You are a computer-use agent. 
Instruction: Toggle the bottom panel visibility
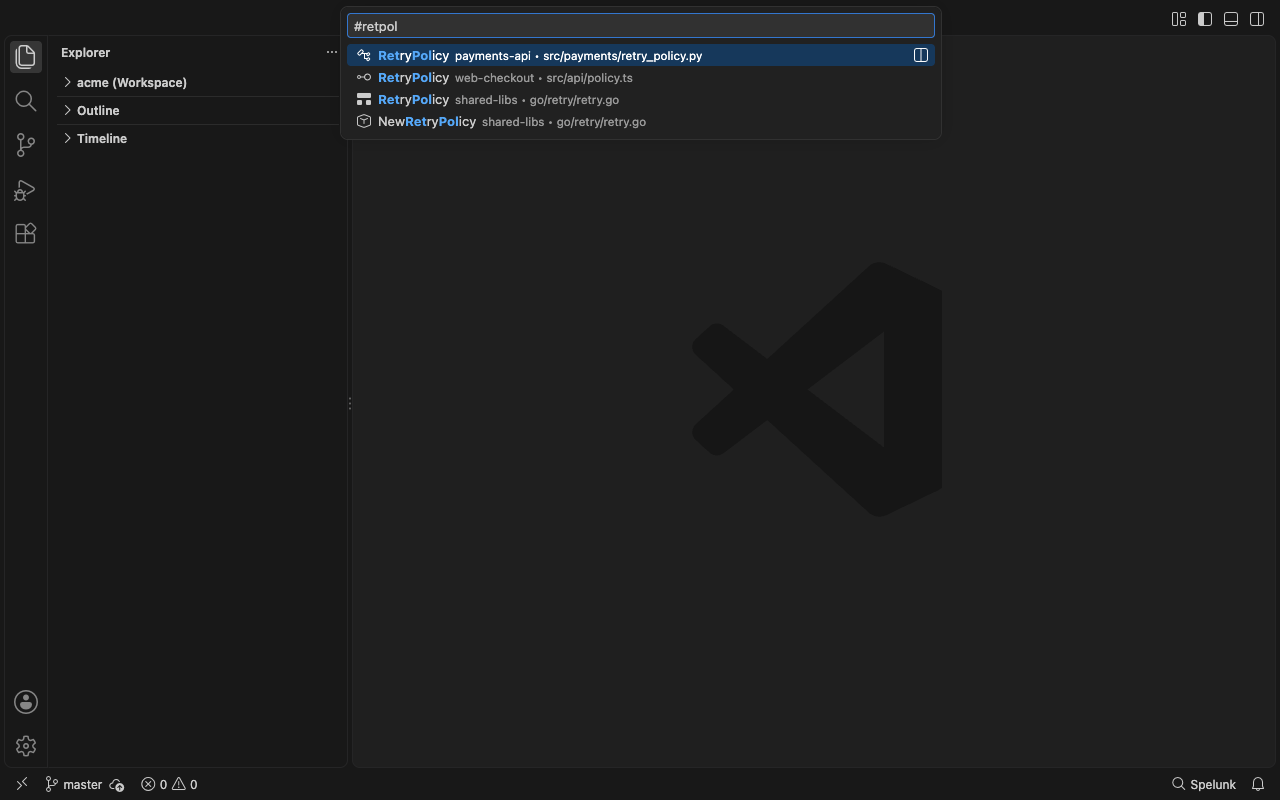pos(1231,19)
